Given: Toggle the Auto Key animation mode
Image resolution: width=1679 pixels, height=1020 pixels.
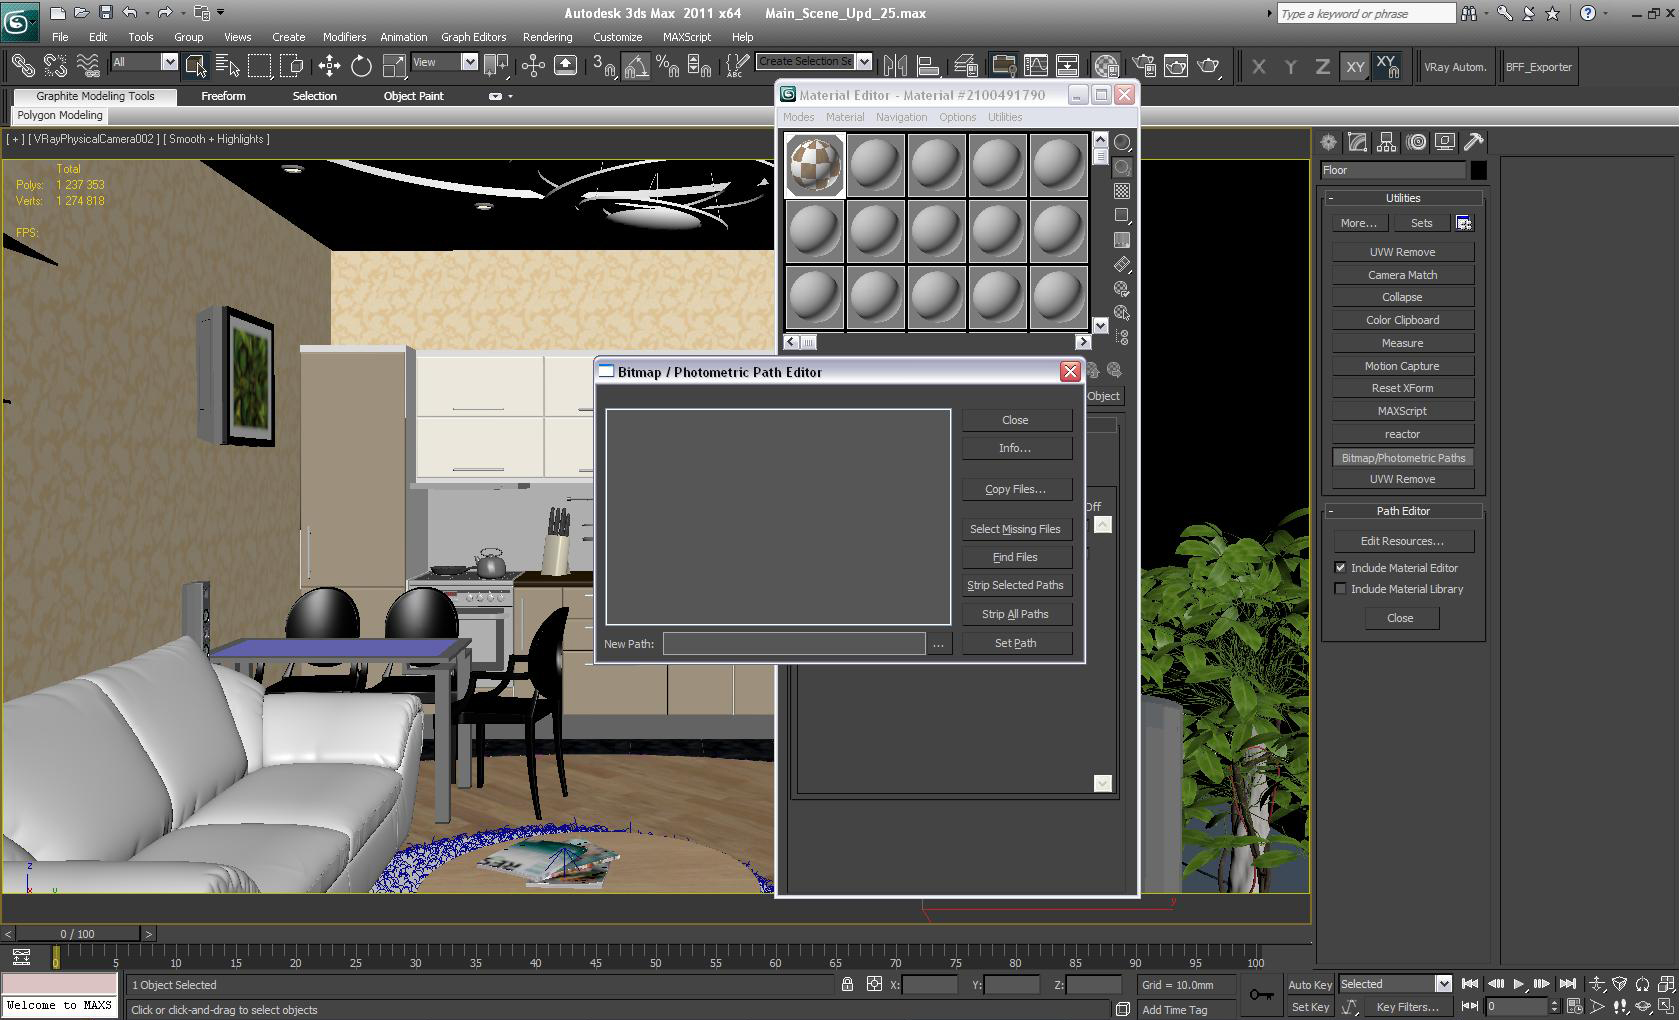Looking at the screenshot, I should (x=1309, y=985).
